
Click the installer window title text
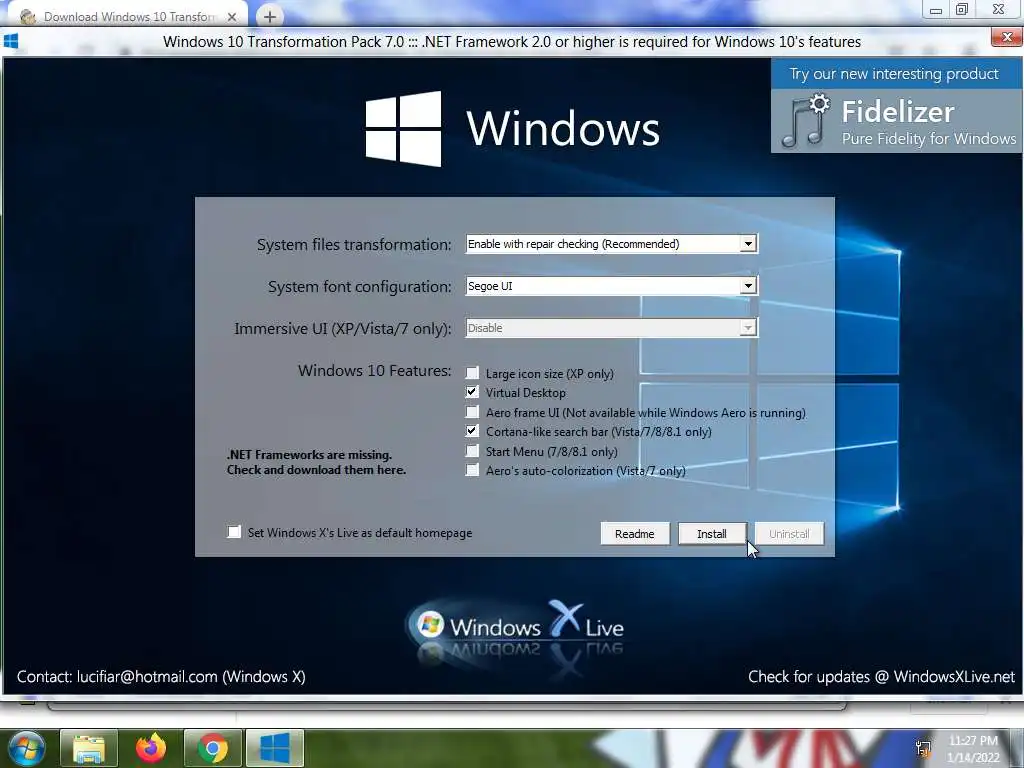[x=512, y=42]
